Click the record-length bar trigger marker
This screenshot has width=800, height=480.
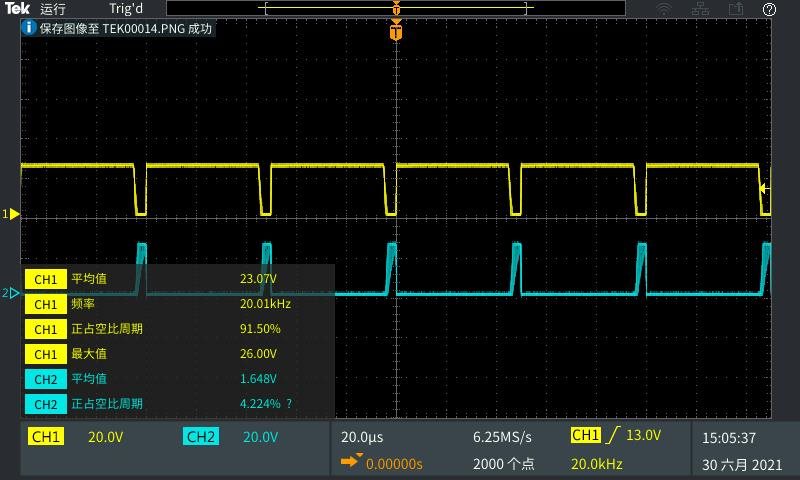[396, 8]
